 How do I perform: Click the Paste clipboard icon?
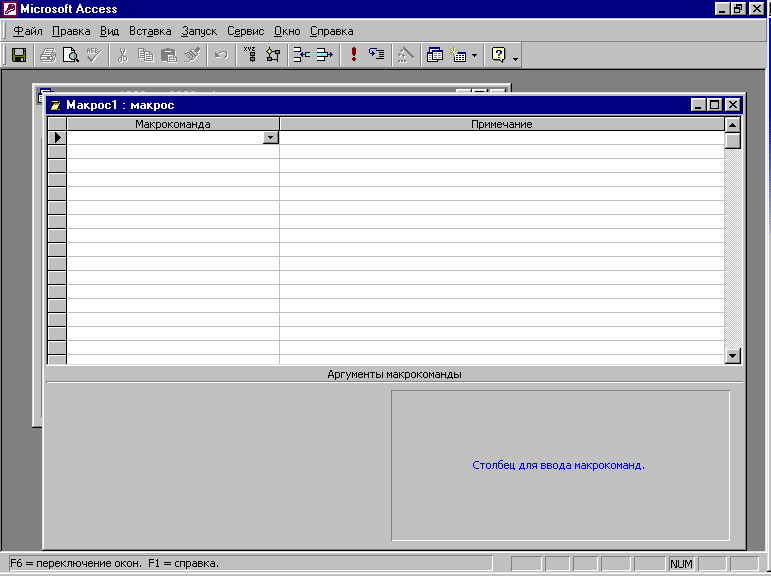click(169, 55)
